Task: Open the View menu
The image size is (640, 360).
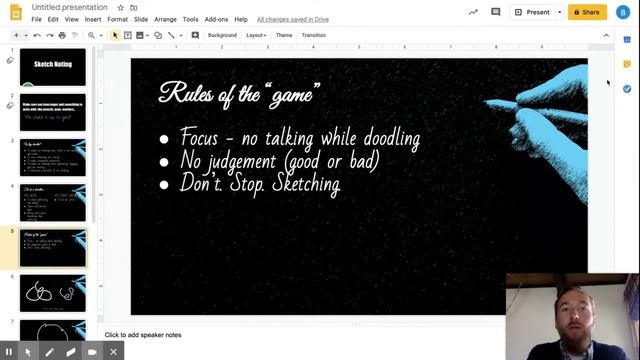Action: pos(71,20)
